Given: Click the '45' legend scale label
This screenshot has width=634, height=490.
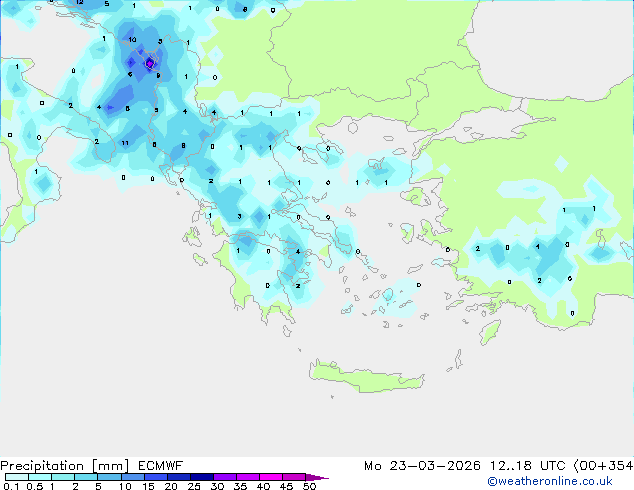Looking at the screenshot, I should point(286,486).
